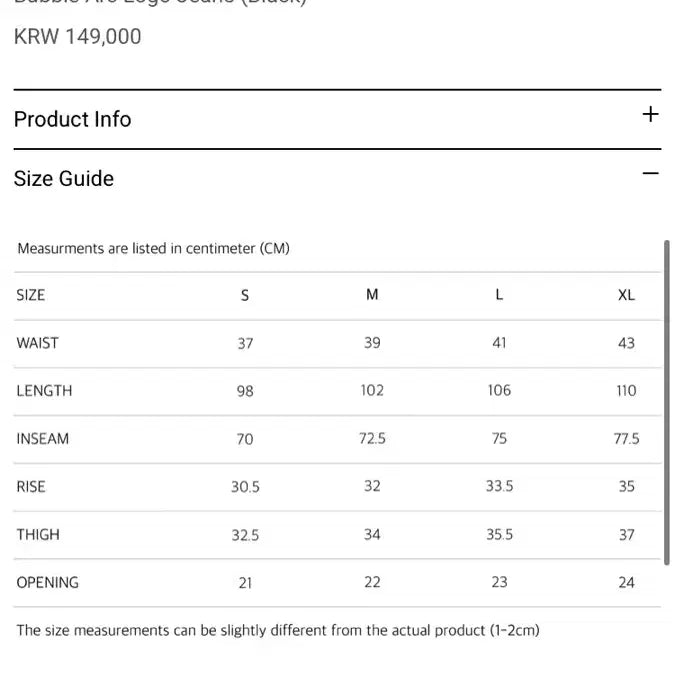Click the INSEAM row label

(43, 439)
